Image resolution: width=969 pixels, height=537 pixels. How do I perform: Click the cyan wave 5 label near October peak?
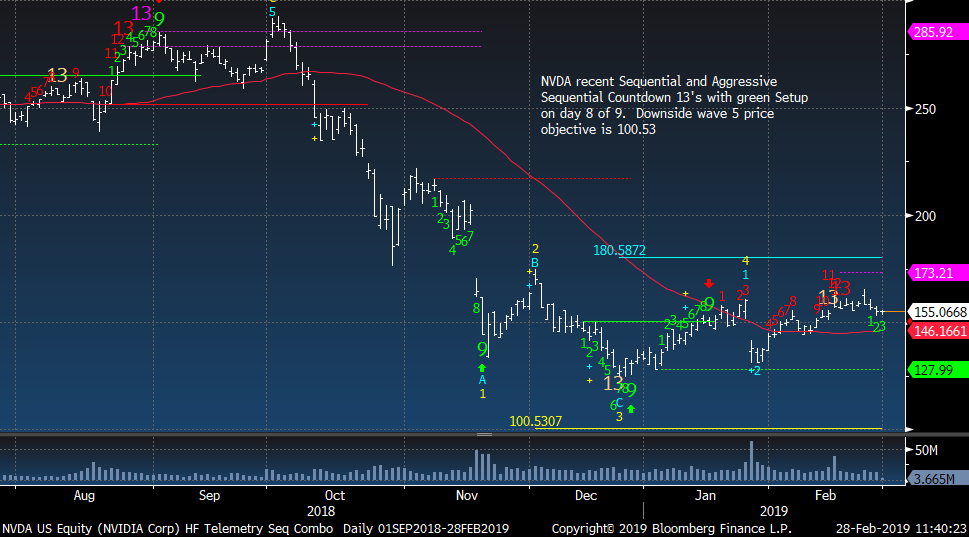[272, 12]
